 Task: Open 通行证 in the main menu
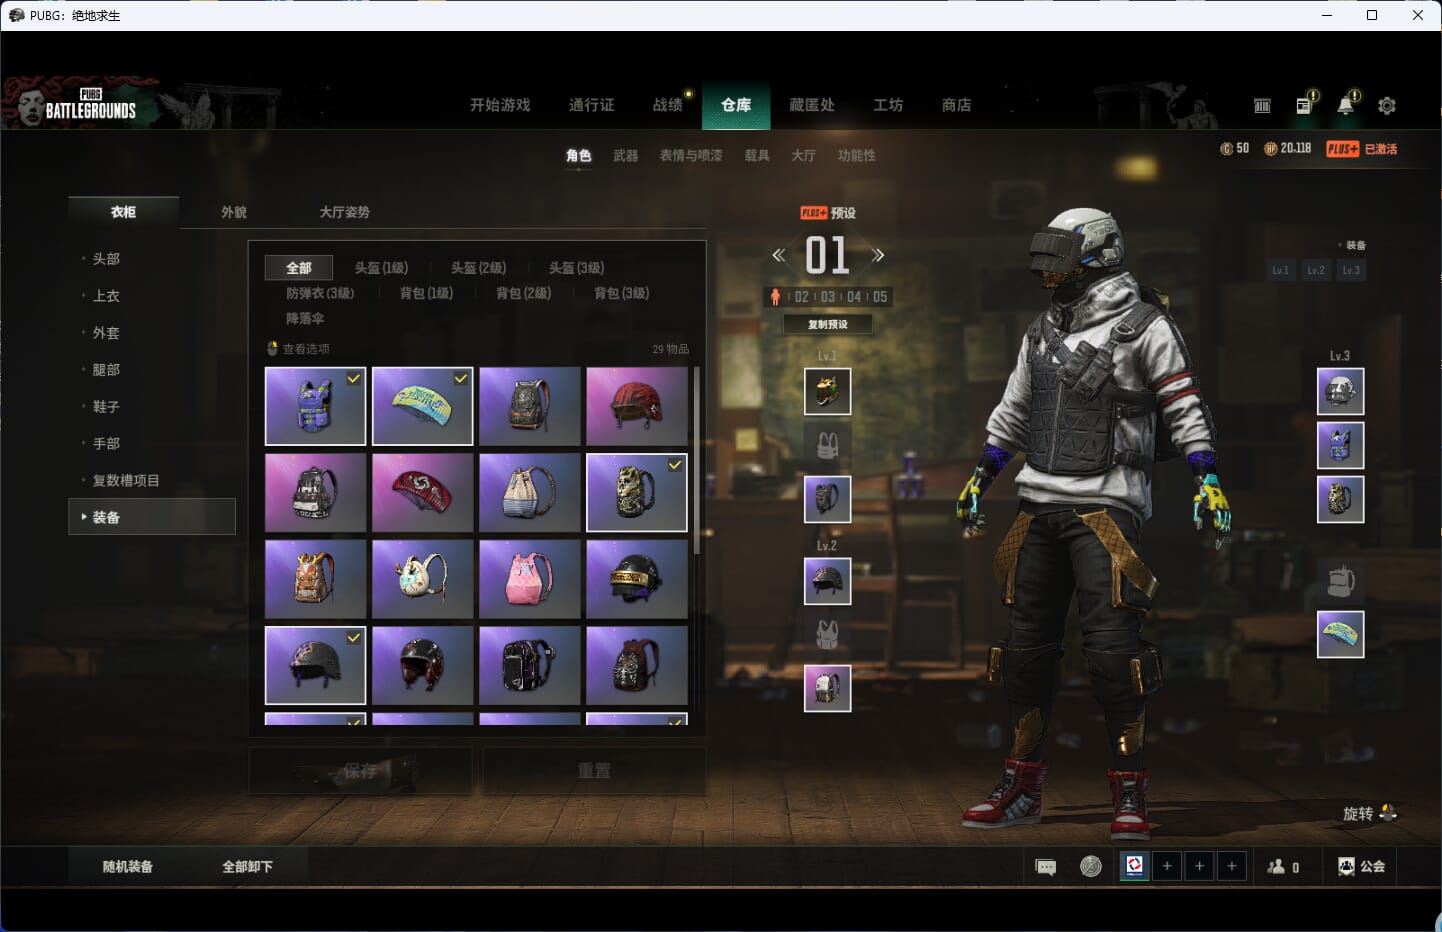(x=591, y=104)
